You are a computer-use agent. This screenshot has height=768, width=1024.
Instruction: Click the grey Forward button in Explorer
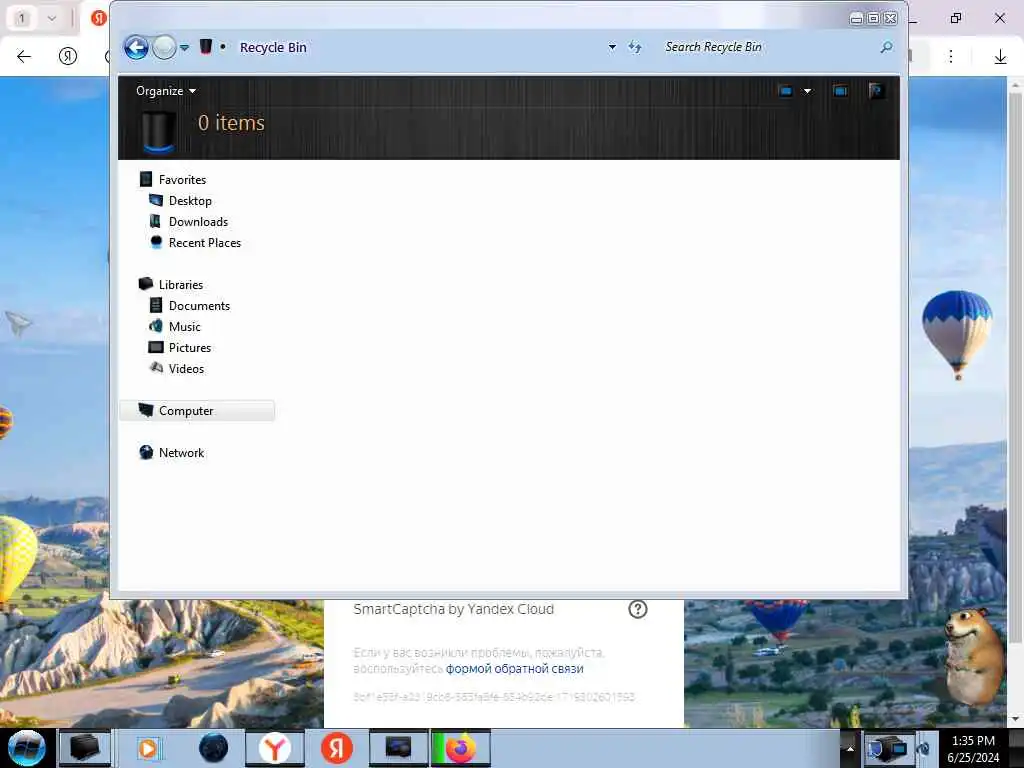(165, 47)
